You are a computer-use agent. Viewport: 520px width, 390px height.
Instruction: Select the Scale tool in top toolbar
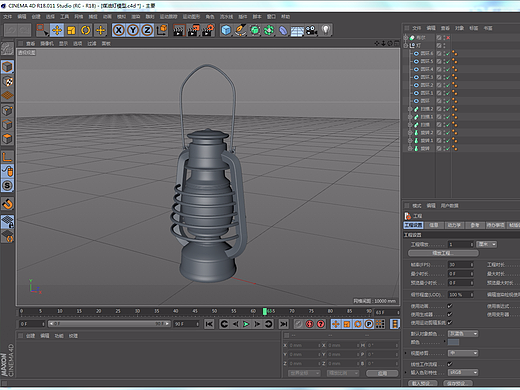(71, 30)
